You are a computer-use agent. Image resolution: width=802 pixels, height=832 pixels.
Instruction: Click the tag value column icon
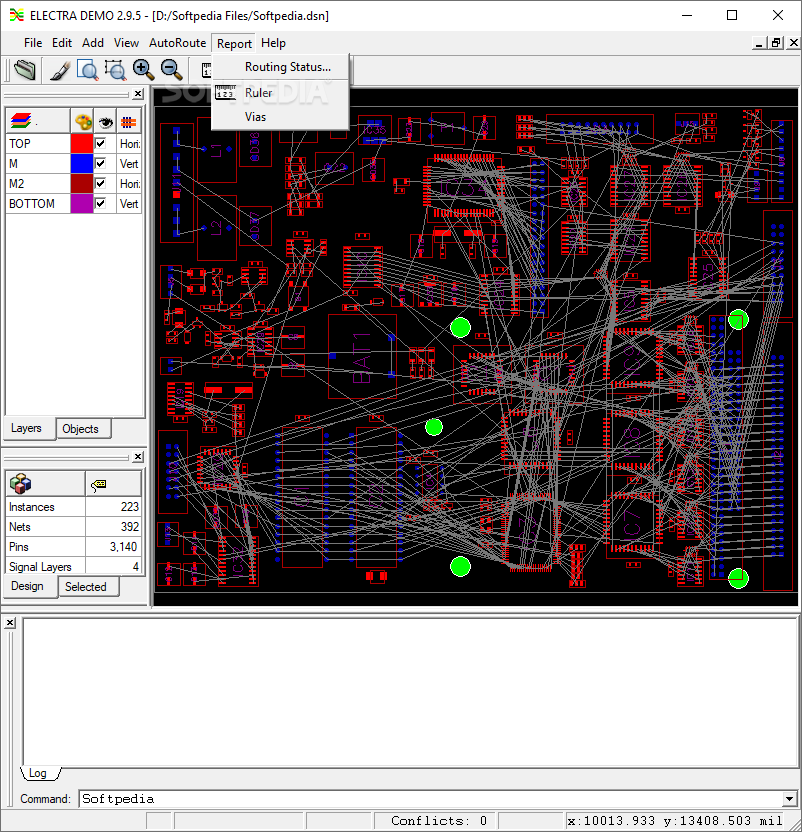99,484
